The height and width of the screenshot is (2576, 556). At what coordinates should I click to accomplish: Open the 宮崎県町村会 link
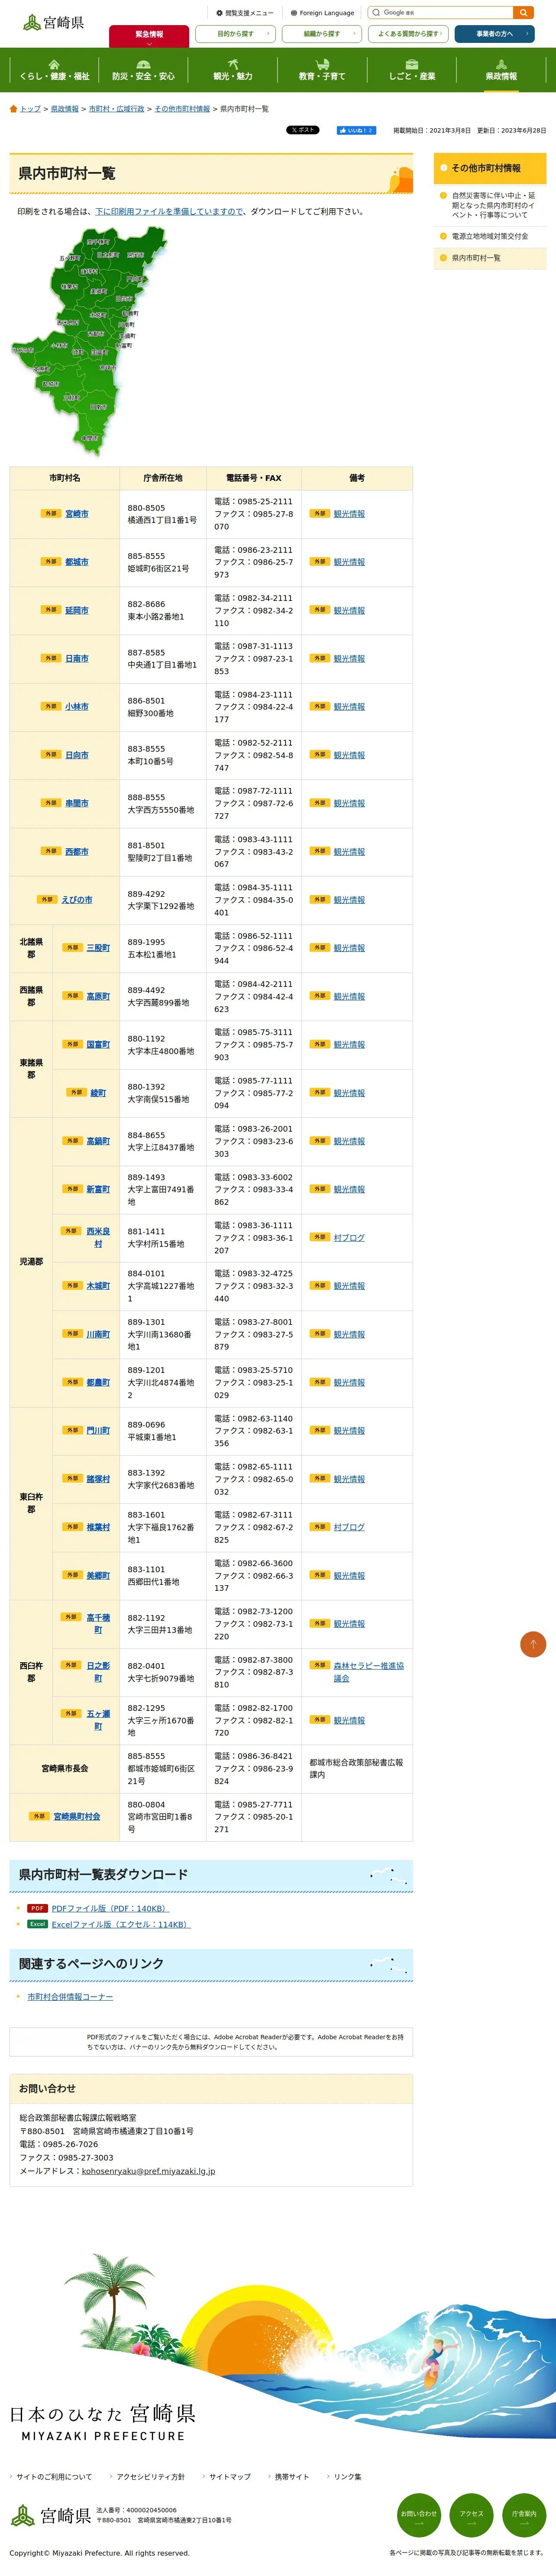[x=77, y=1816]
